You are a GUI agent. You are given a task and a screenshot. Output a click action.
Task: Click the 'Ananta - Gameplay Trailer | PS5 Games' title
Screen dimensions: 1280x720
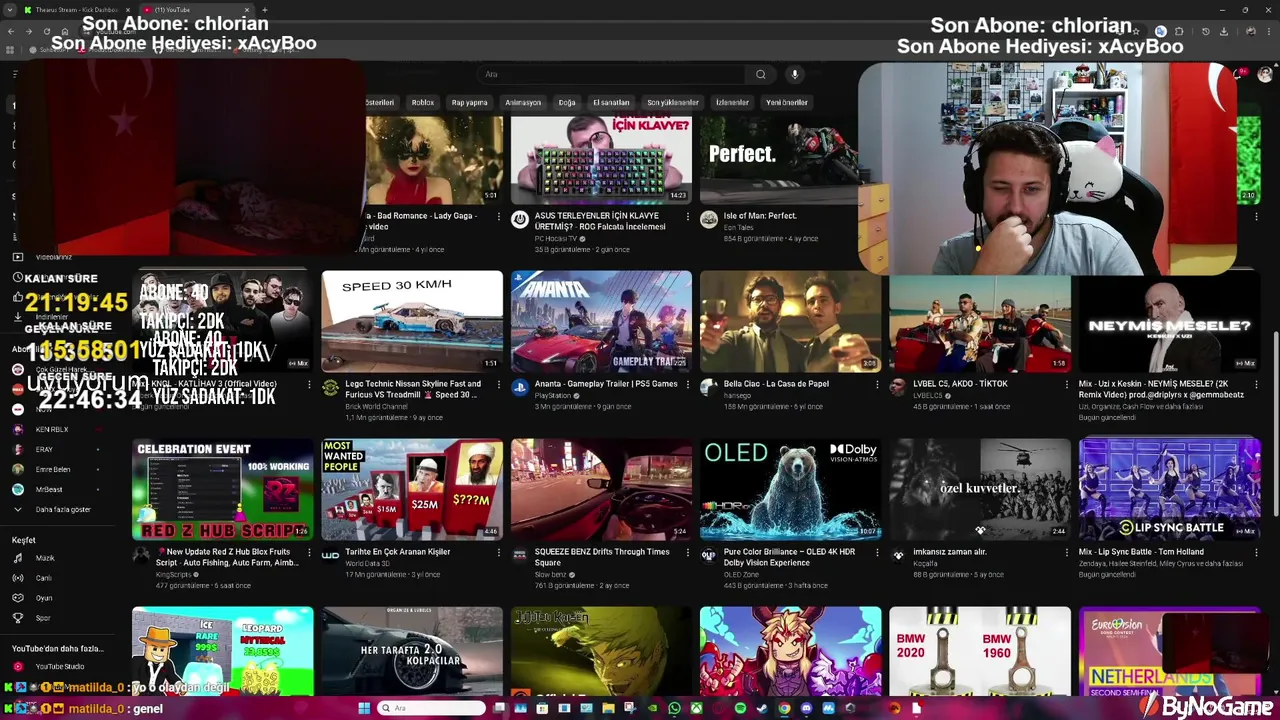606,384
